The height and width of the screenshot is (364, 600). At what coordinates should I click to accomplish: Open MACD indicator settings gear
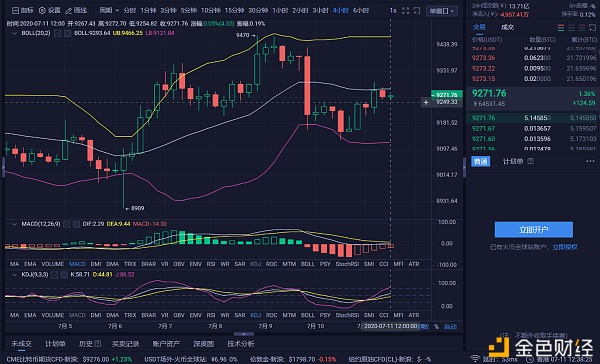(67, 224)
